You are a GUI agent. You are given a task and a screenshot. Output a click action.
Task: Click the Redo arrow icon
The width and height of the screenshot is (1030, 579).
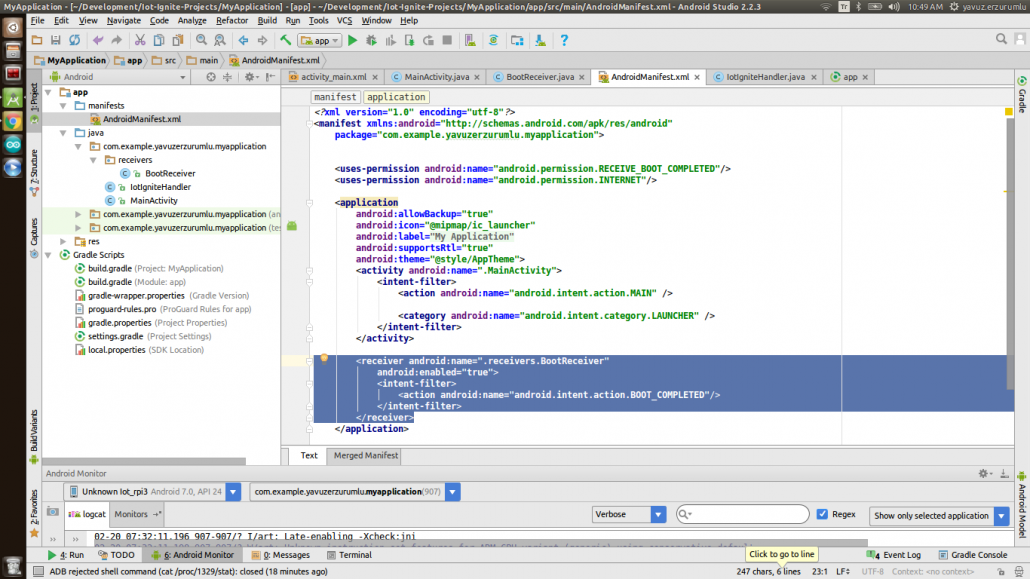pyautogui.click(x=116, y=41)
